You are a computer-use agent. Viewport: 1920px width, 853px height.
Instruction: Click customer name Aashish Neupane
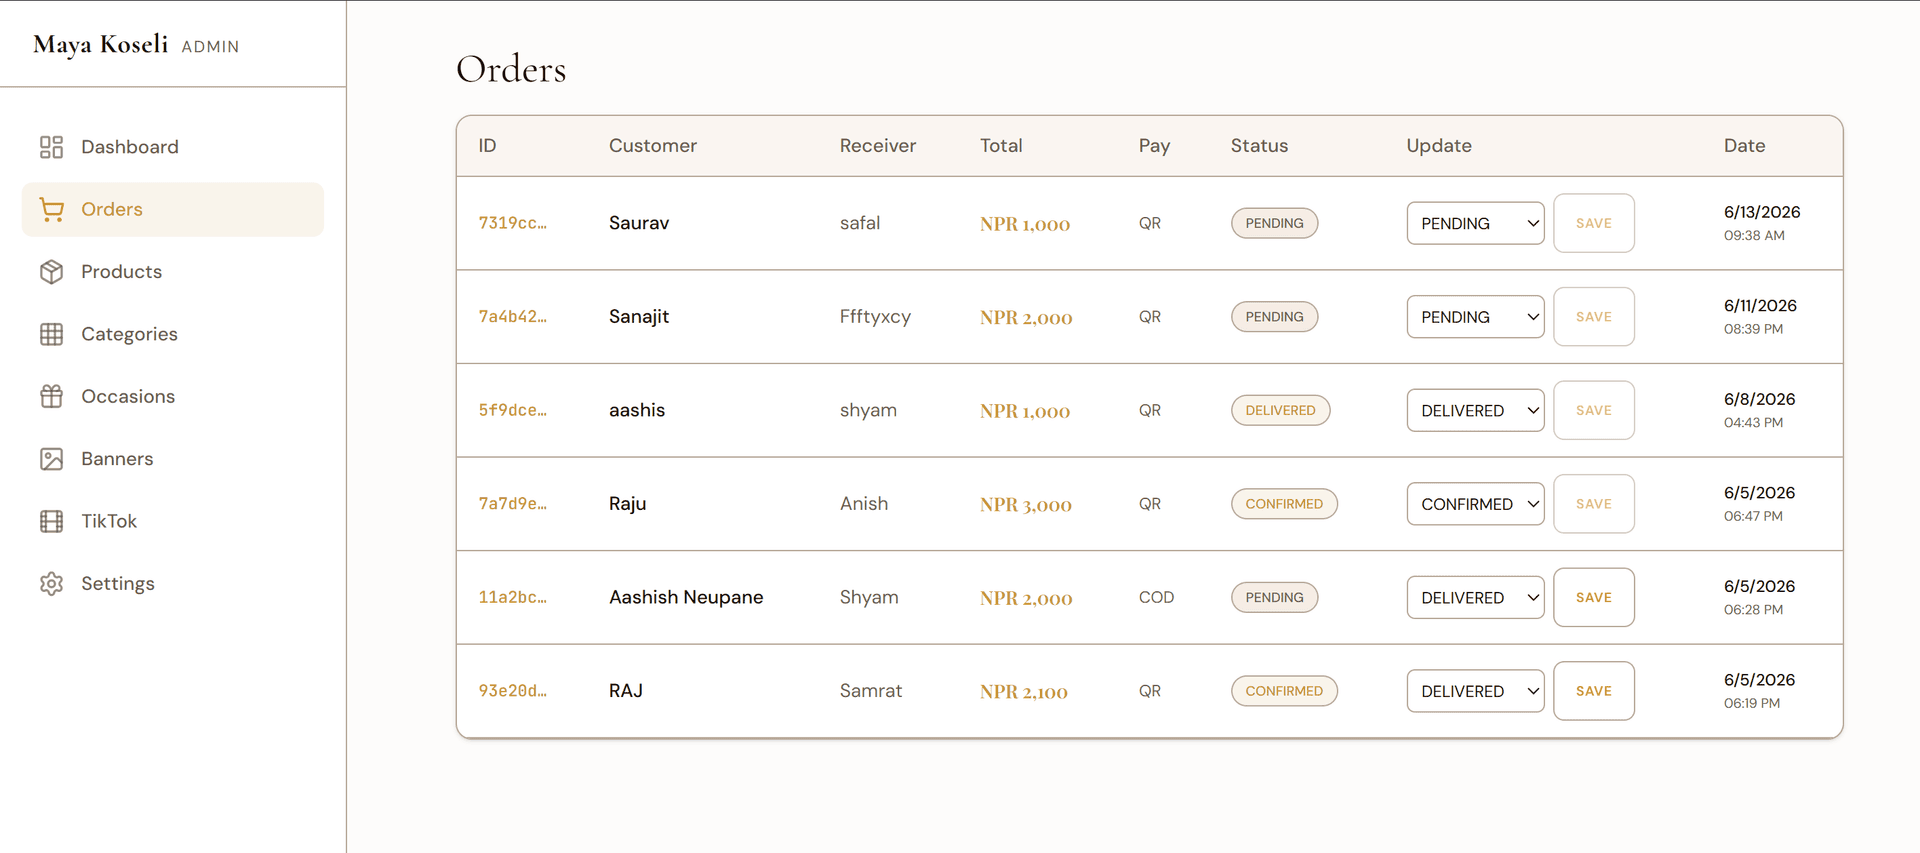[686, 597]
